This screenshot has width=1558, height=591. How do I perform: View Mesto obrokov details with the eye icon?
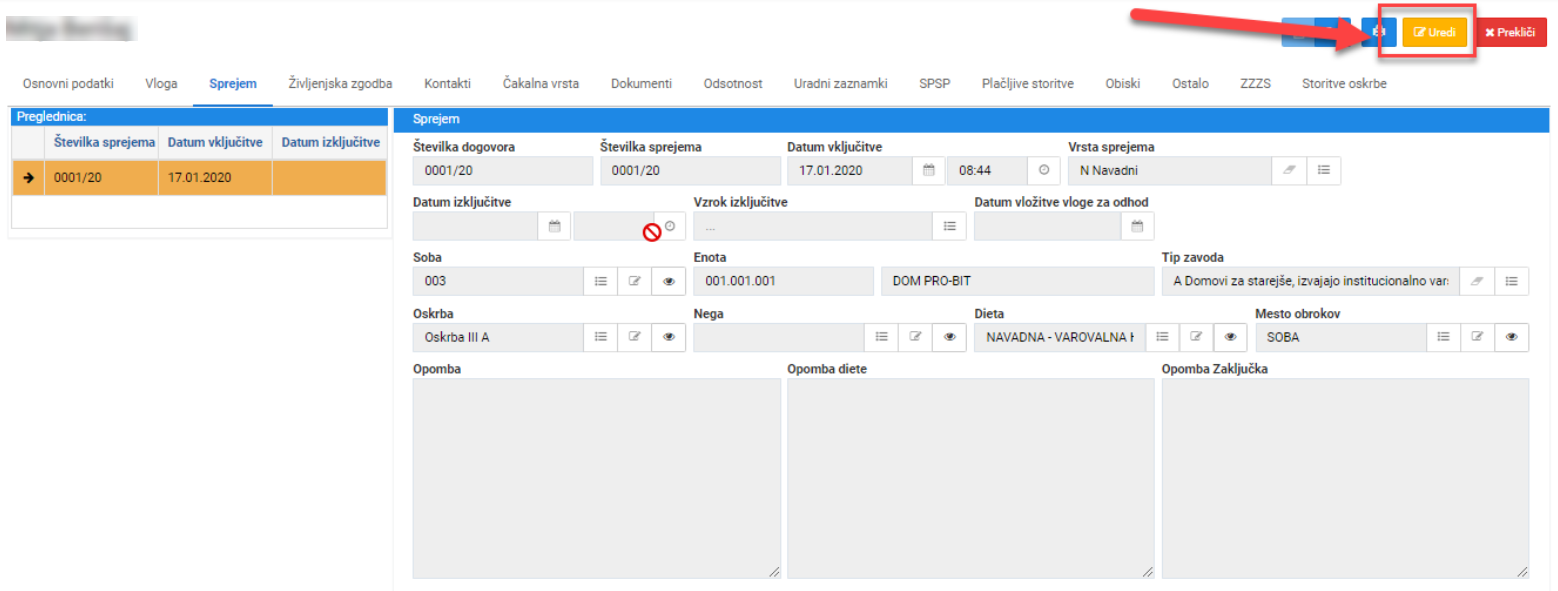coord(1511,337)
